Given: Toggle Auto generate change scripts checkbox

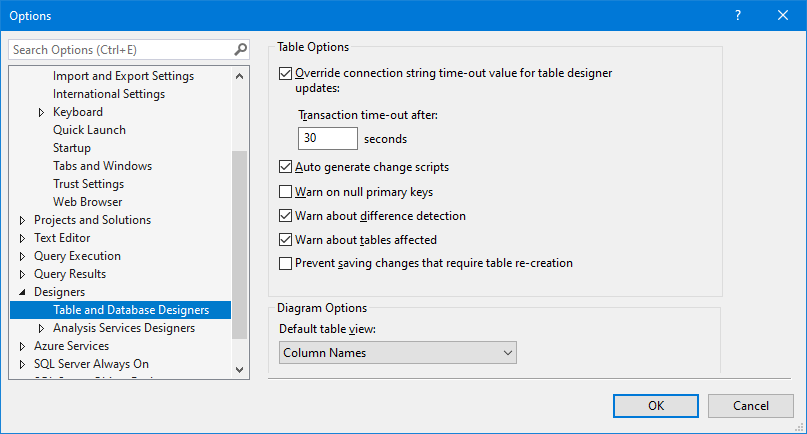Looking at the screenshot, I should pyautogui.click(x=286, y=167).
